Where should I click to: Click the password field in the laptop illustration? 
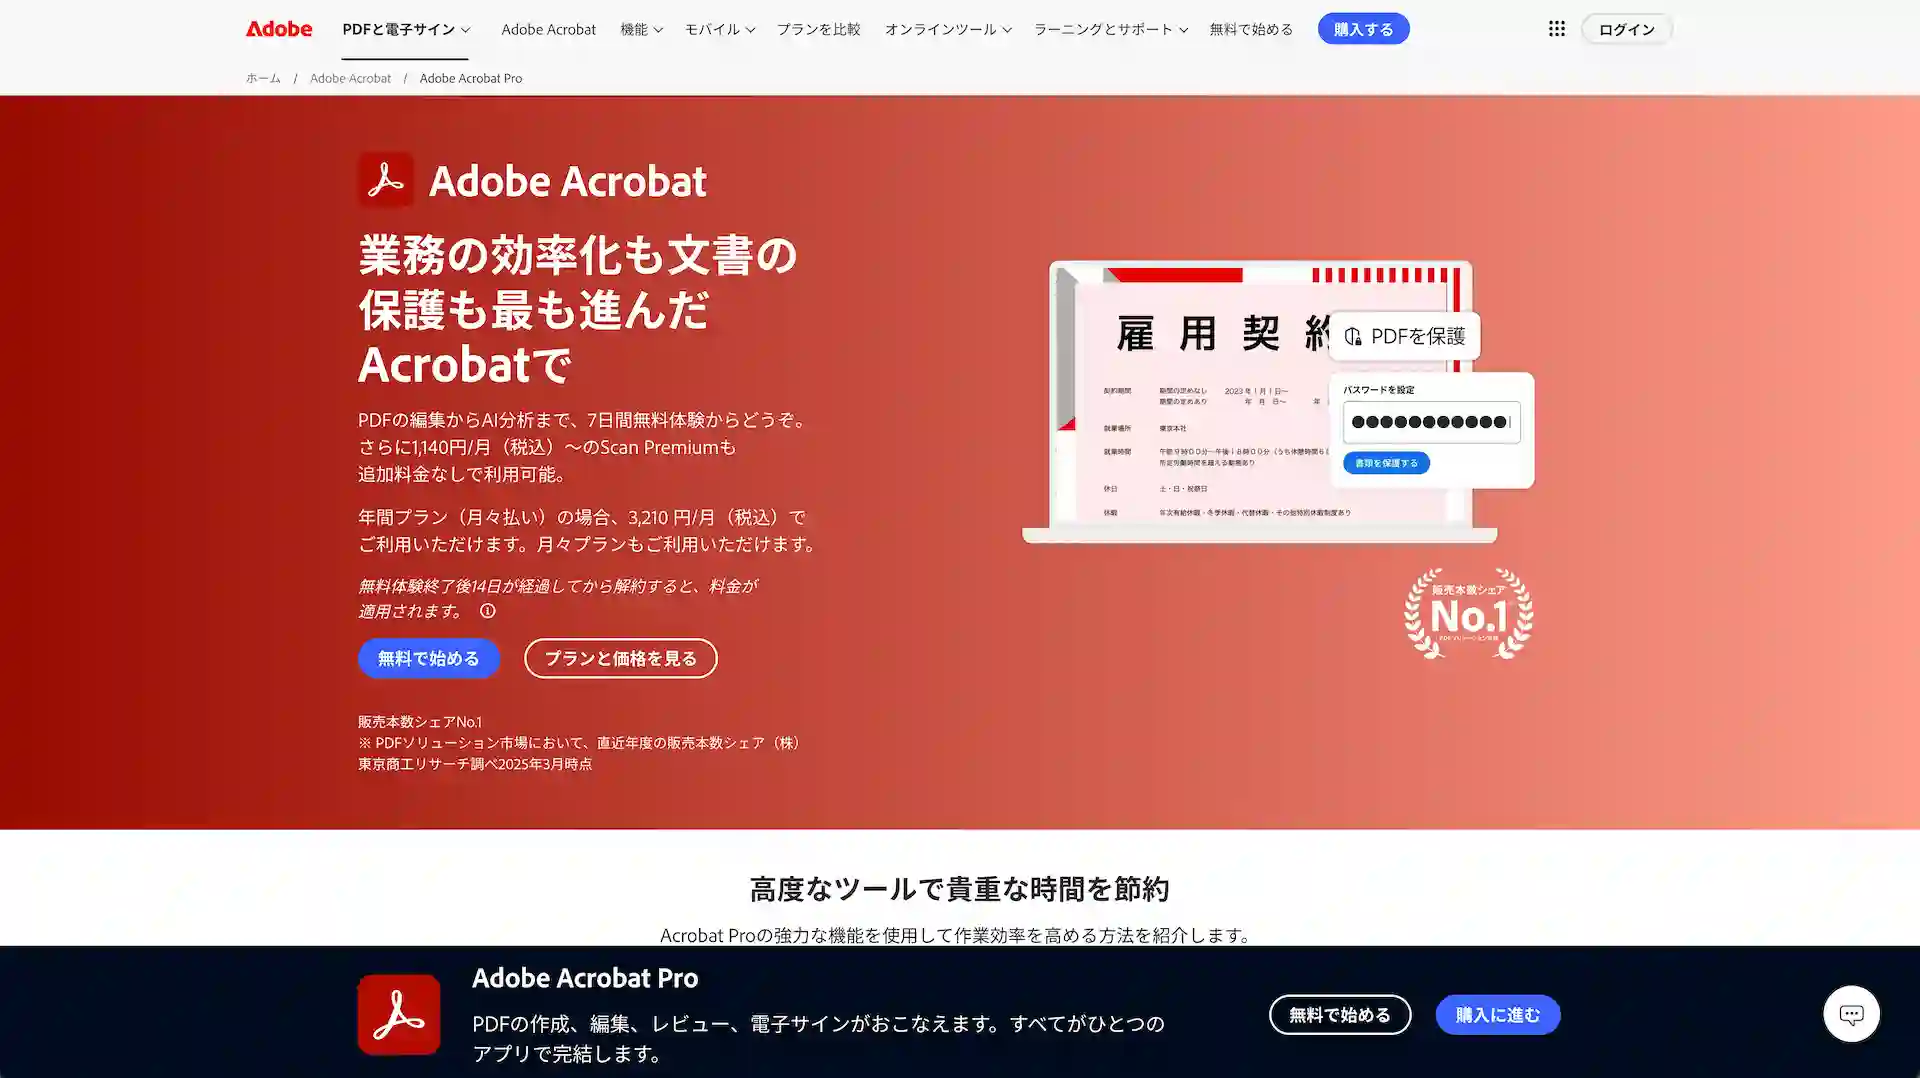coord(1430,422)
